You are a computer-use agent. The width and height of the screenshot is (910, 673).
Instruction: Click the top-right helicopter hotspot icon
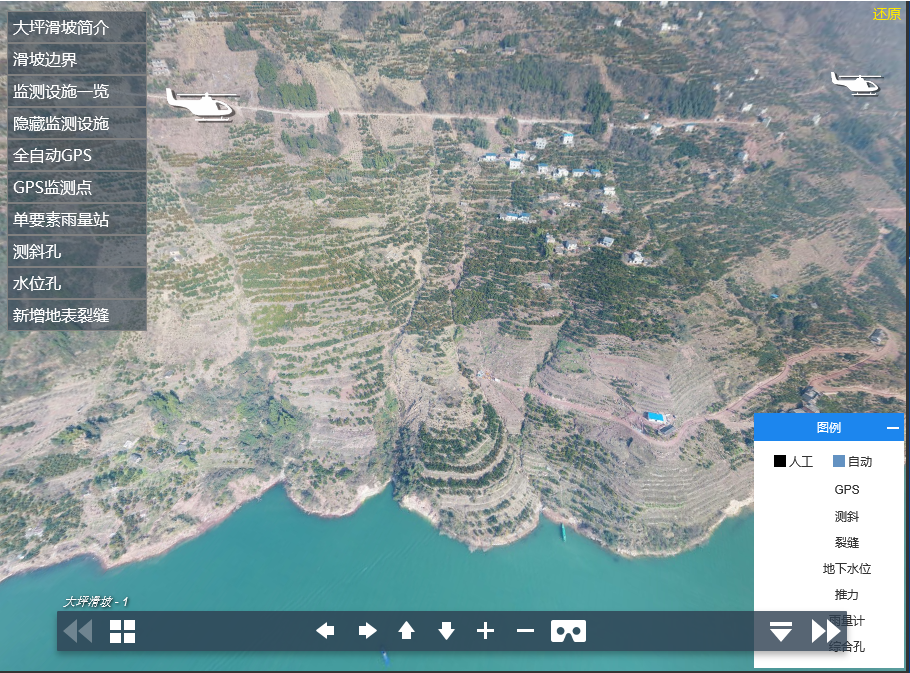click(x=856, y=84)
